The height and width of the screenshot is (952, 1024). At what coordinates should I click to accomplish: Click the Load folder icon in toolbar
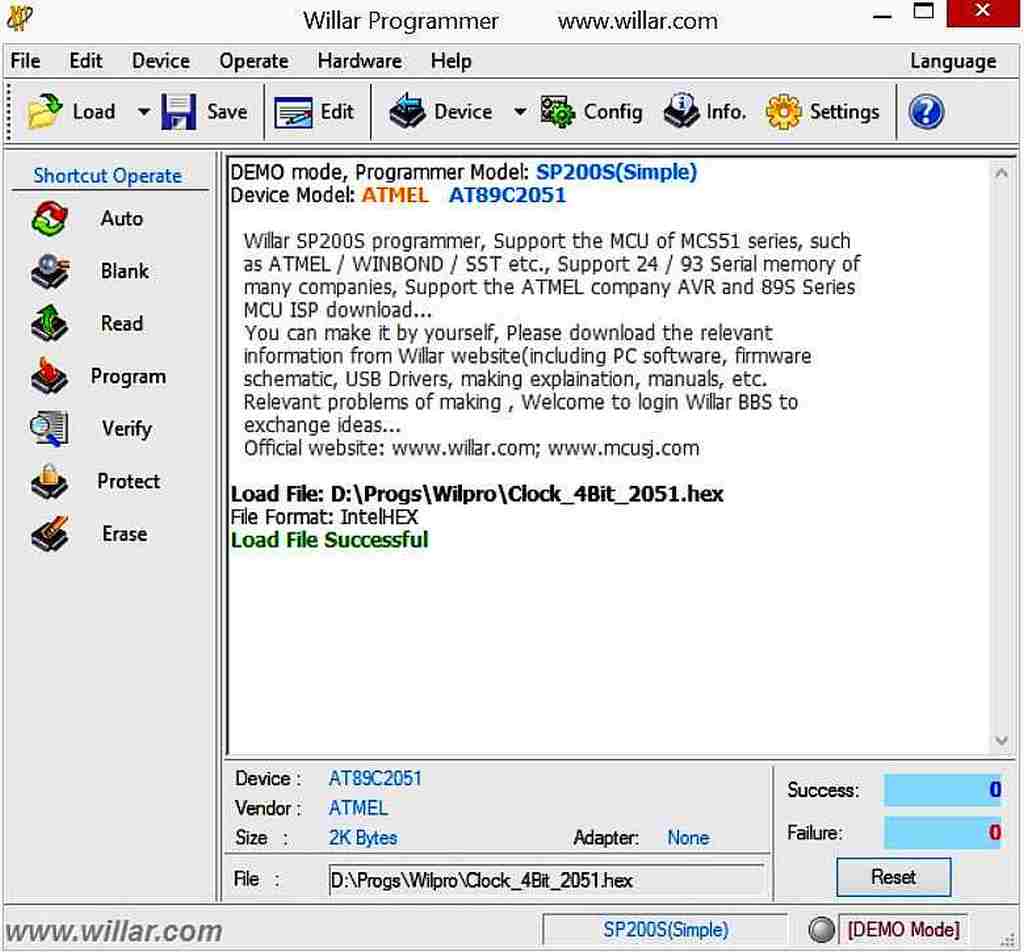point(44,112)
